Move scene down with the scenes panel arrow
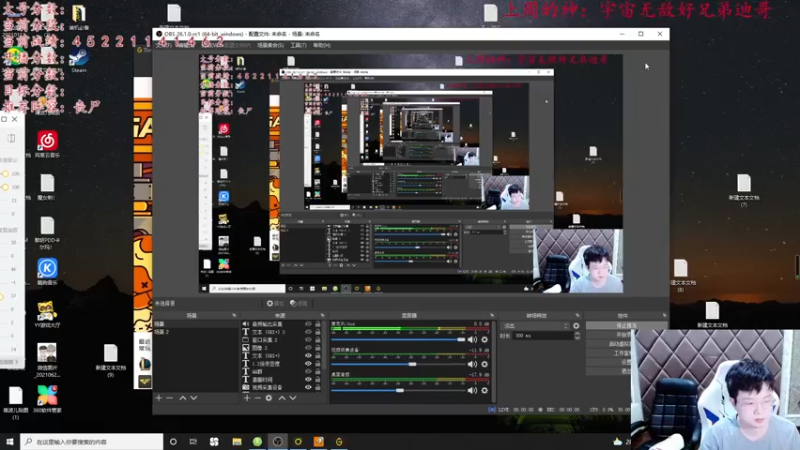This screenshot has height=450, width=800. (193, 398)
